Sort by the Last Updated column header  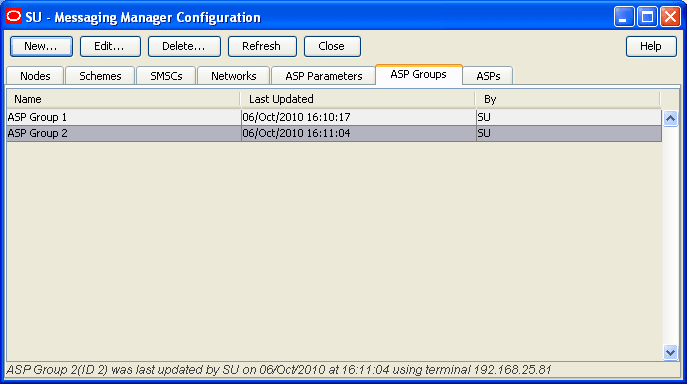(358, 99)
